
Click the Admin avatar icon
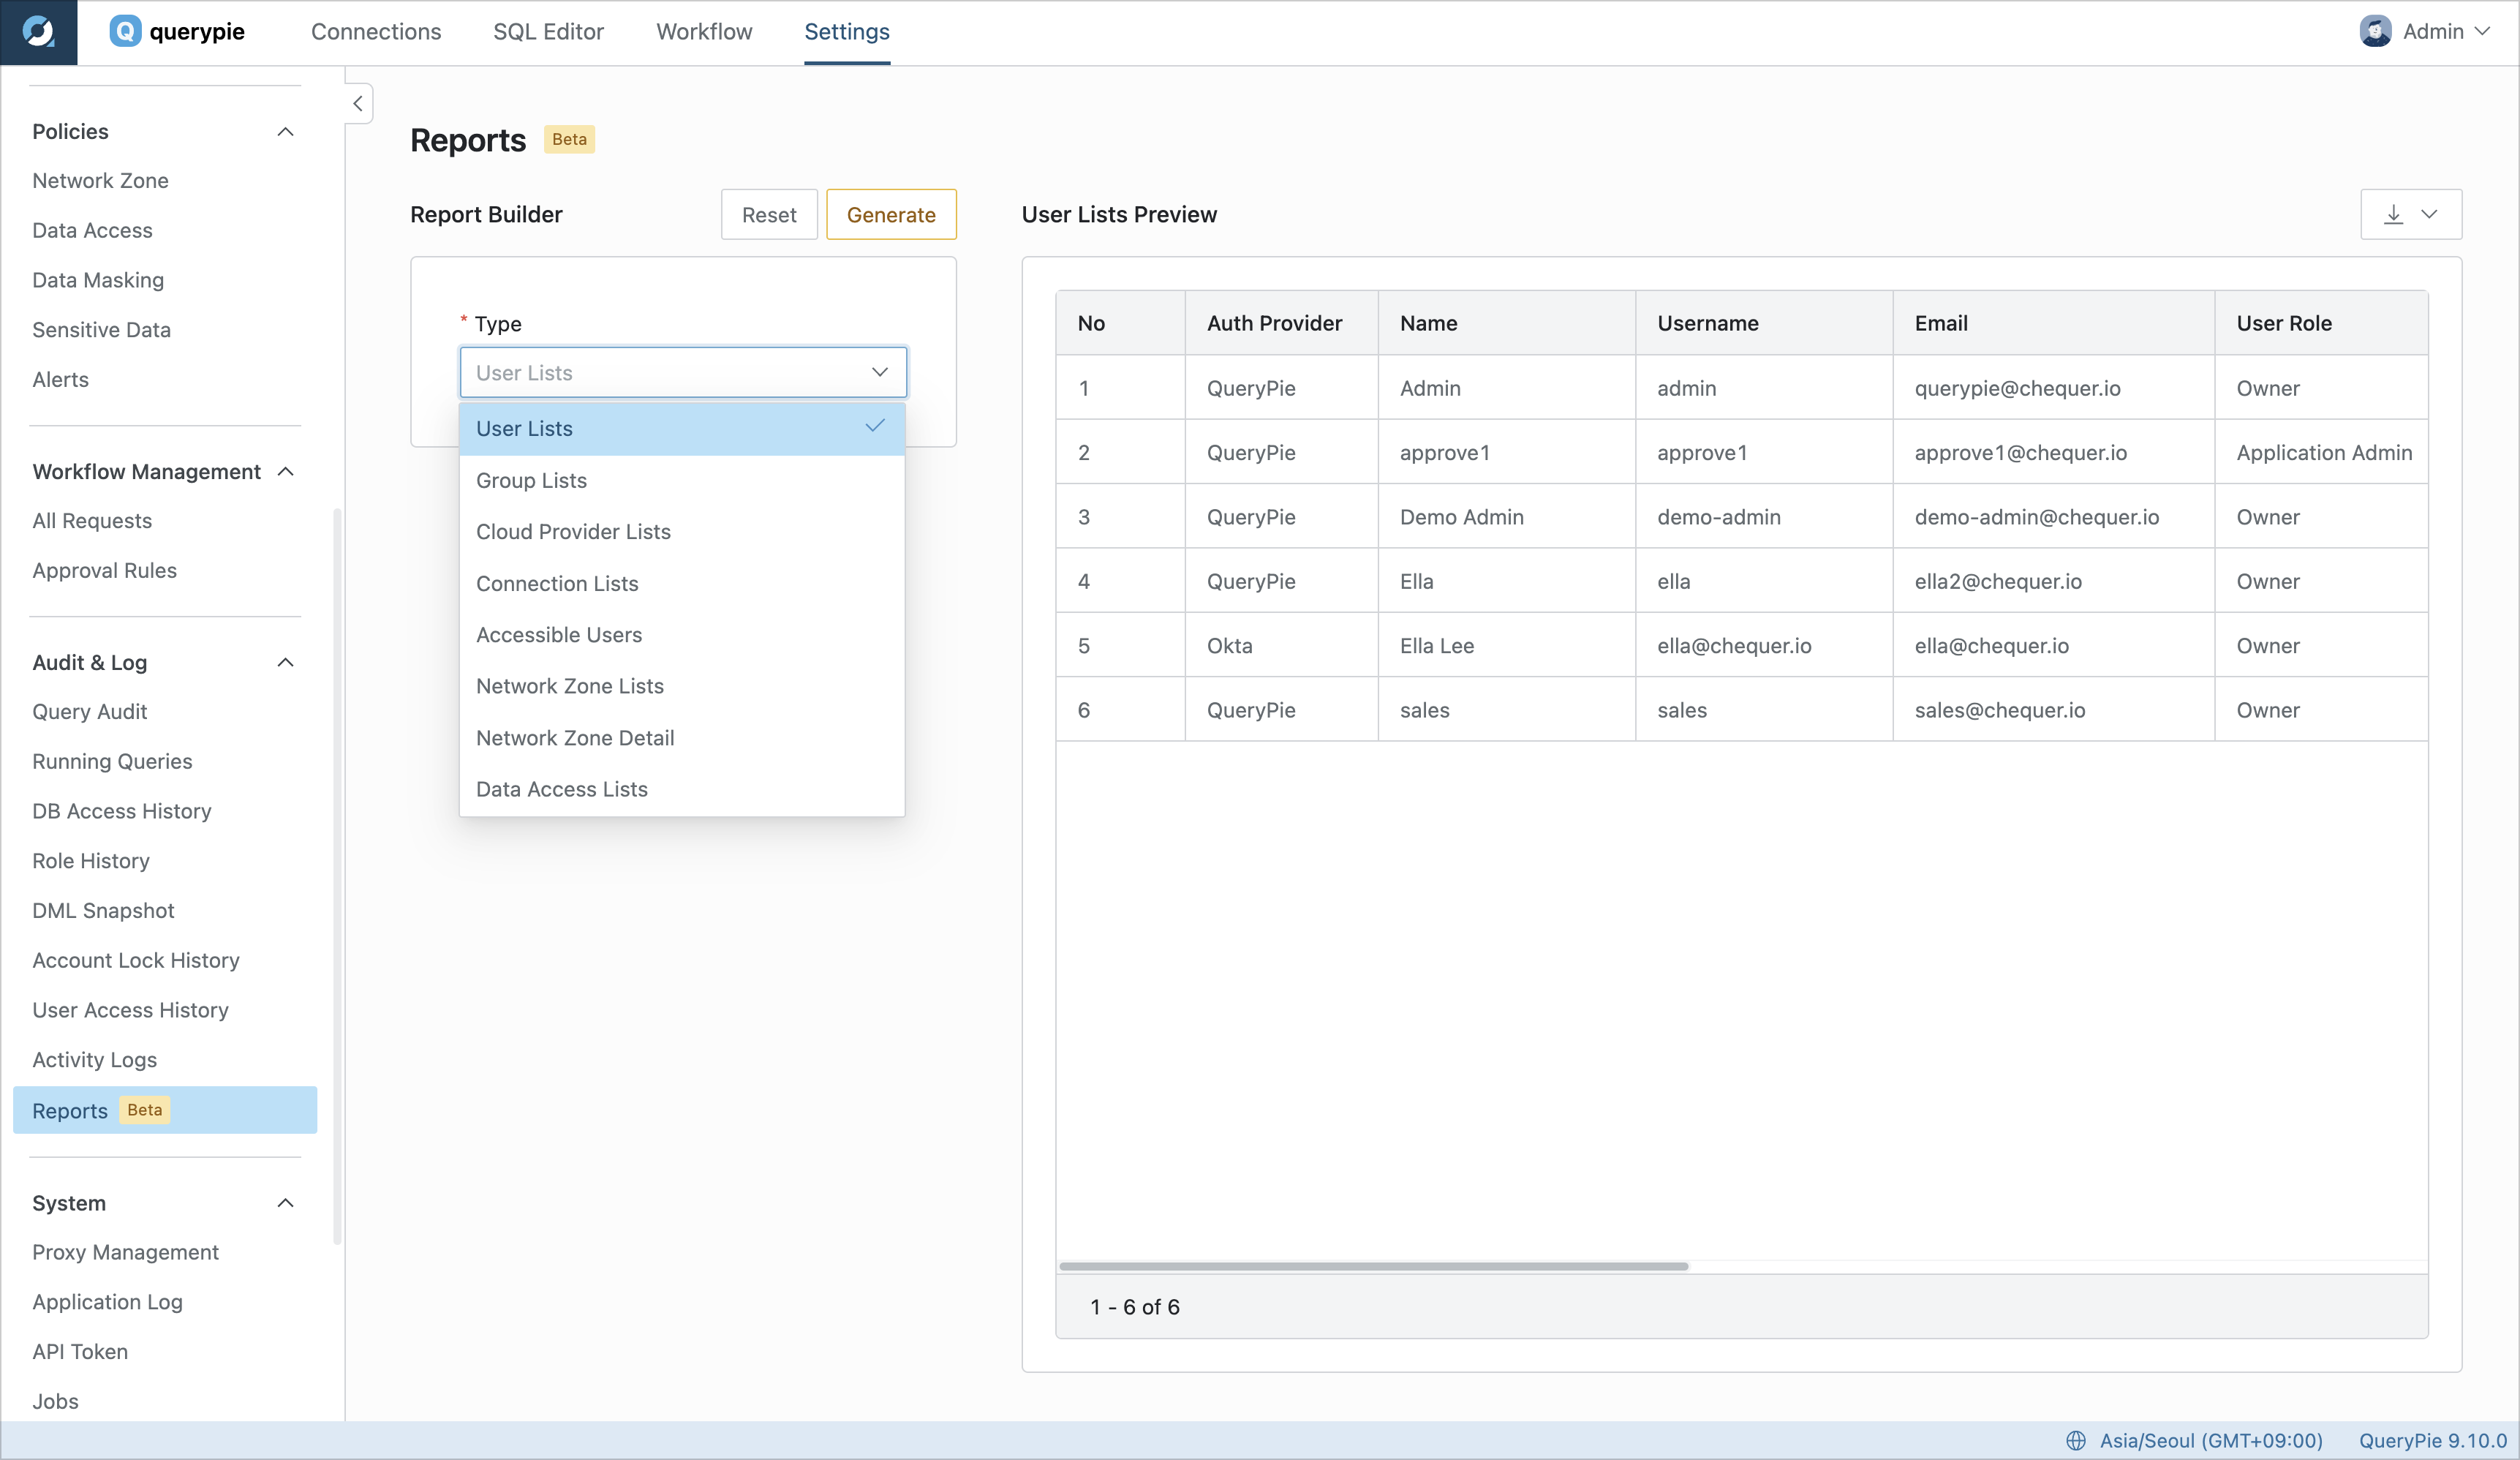pyautogui.click(x=2375, y=31)
